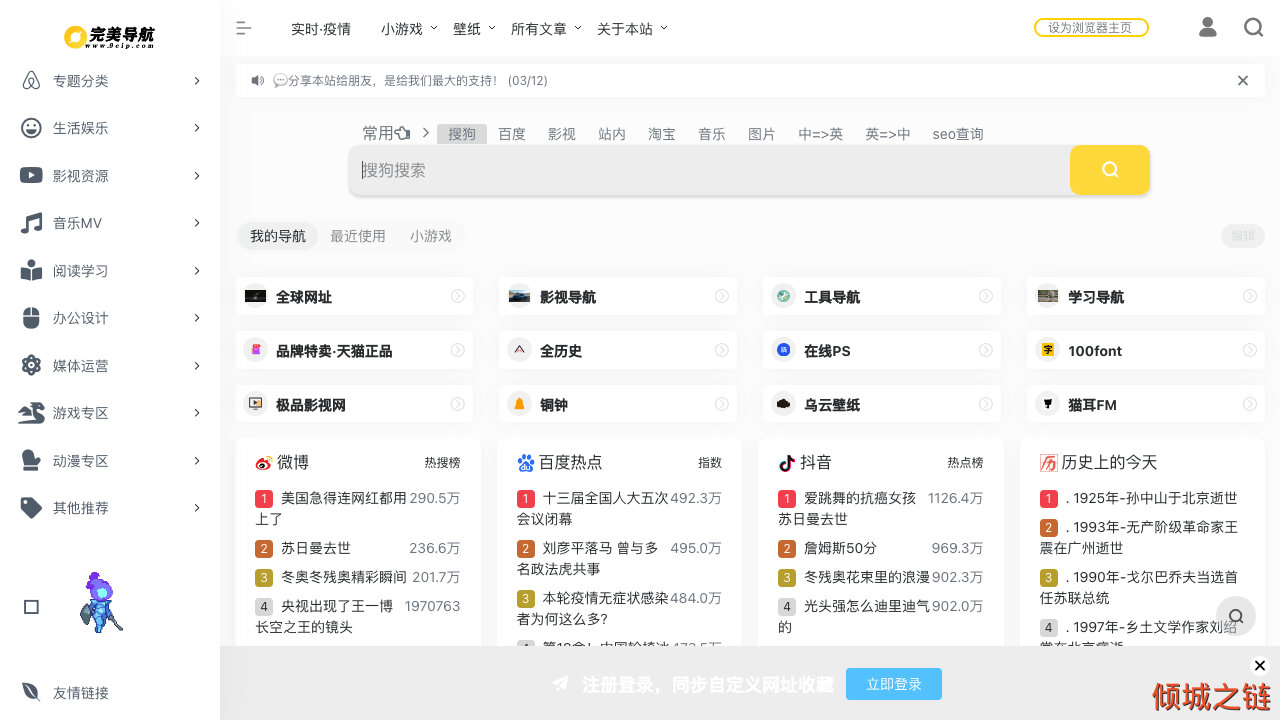Click the 友情链接 leaf icon
Screen dimensions: 1280x720
tap(31, 692)
